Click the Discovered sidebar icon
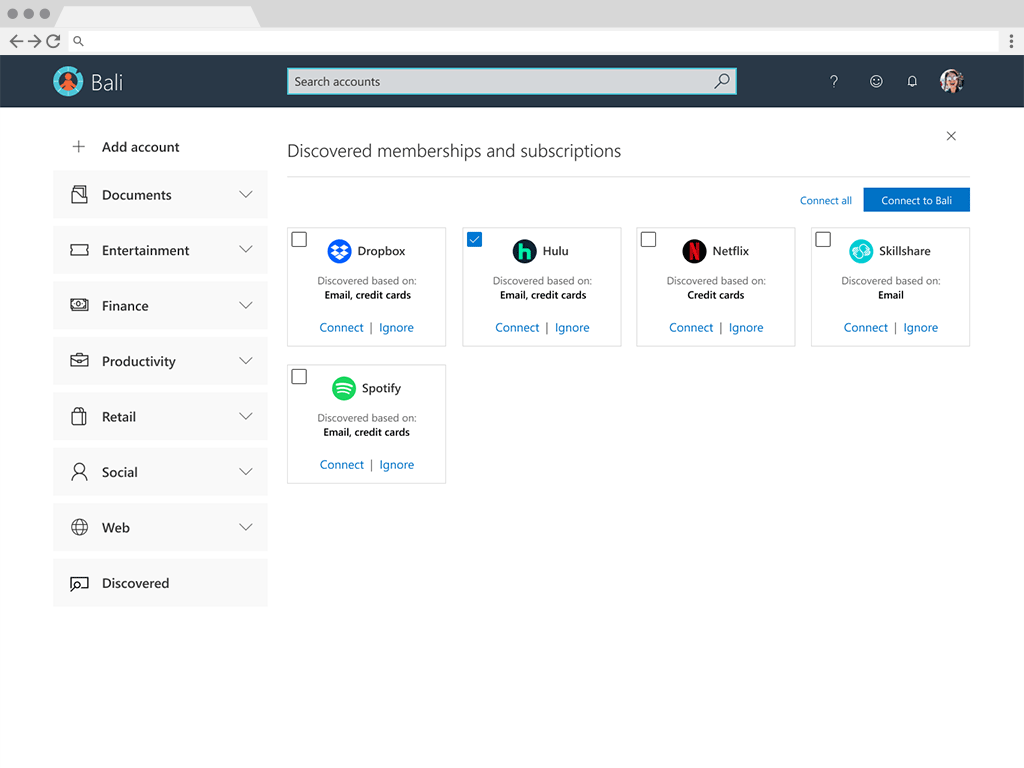 79,583
